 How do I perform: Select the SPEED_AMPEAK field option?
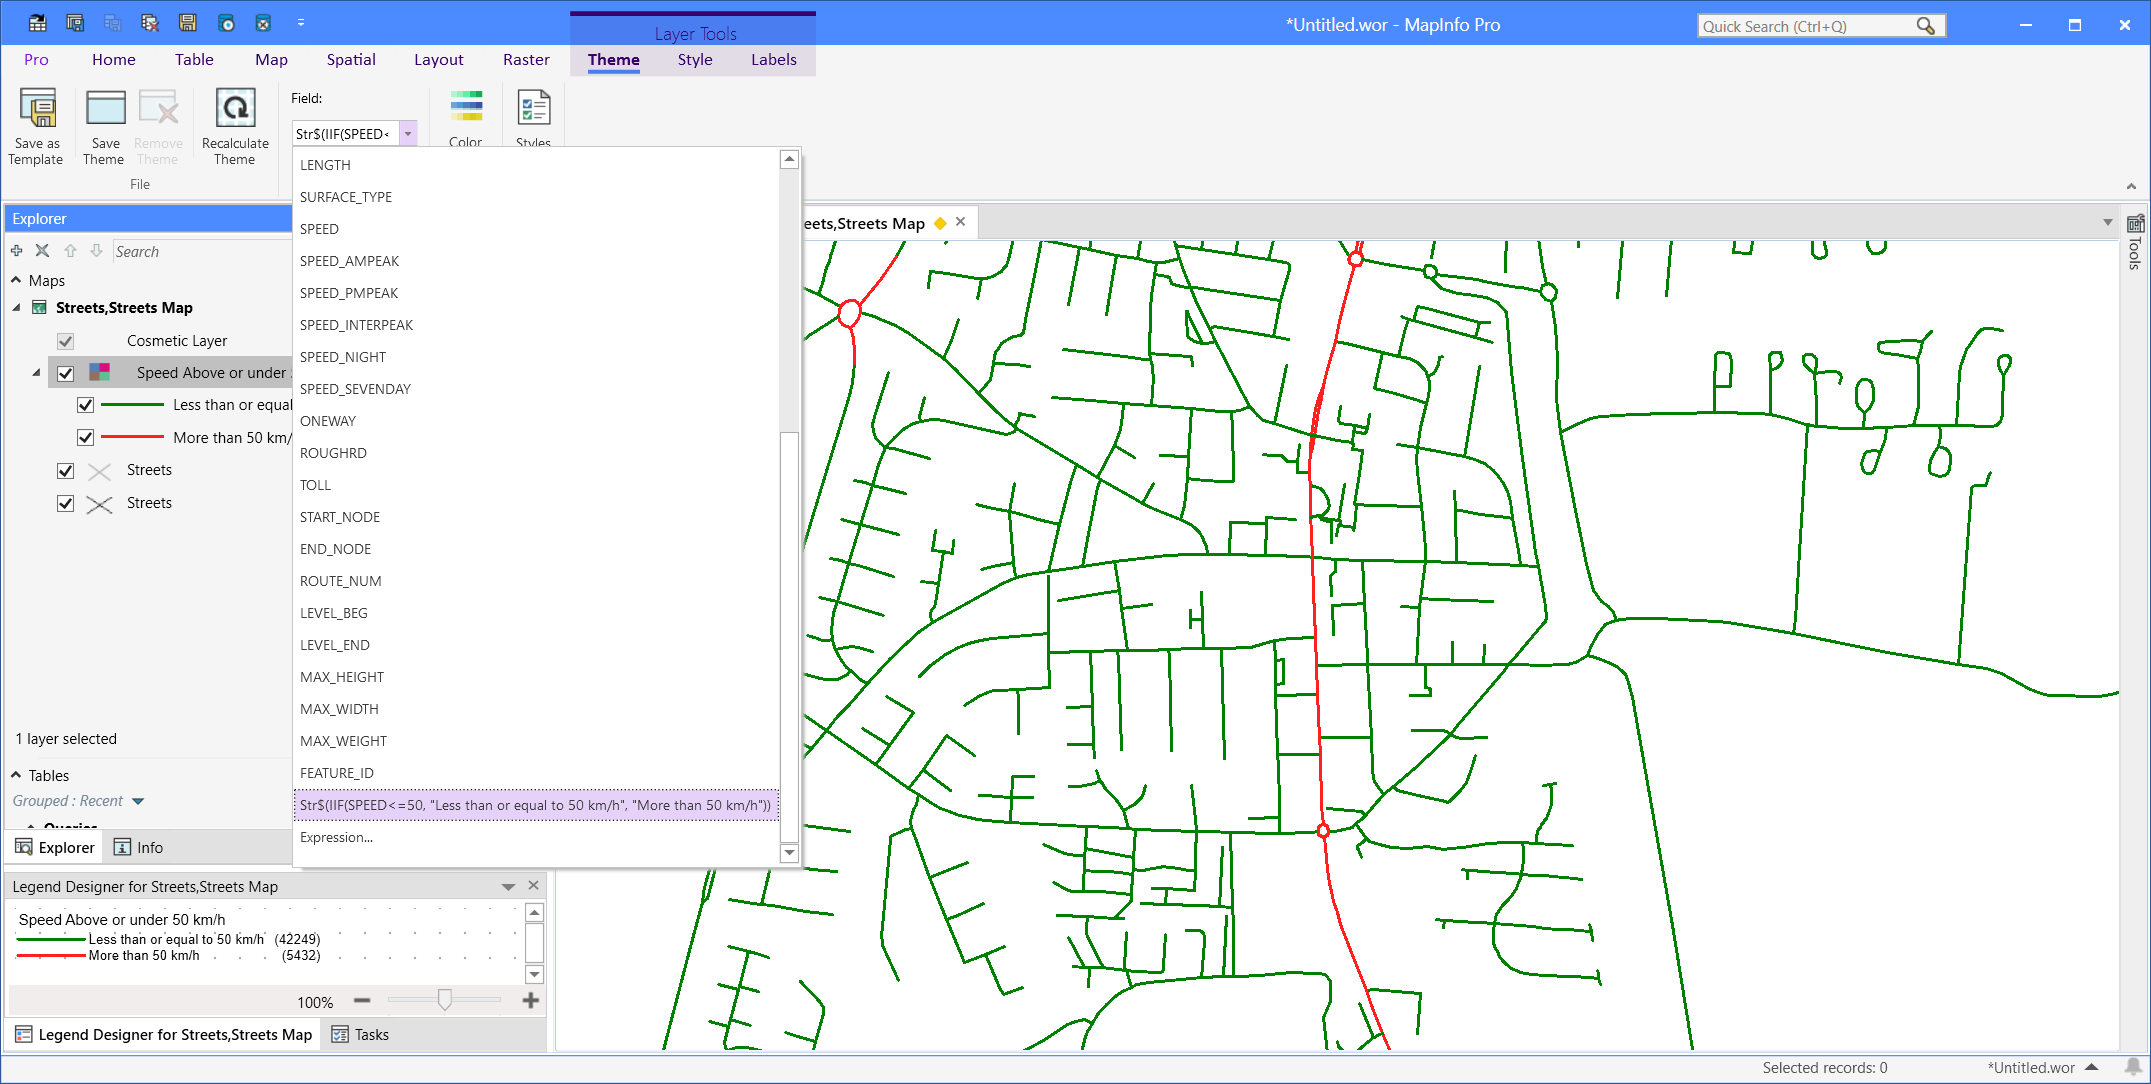(349, 261)
